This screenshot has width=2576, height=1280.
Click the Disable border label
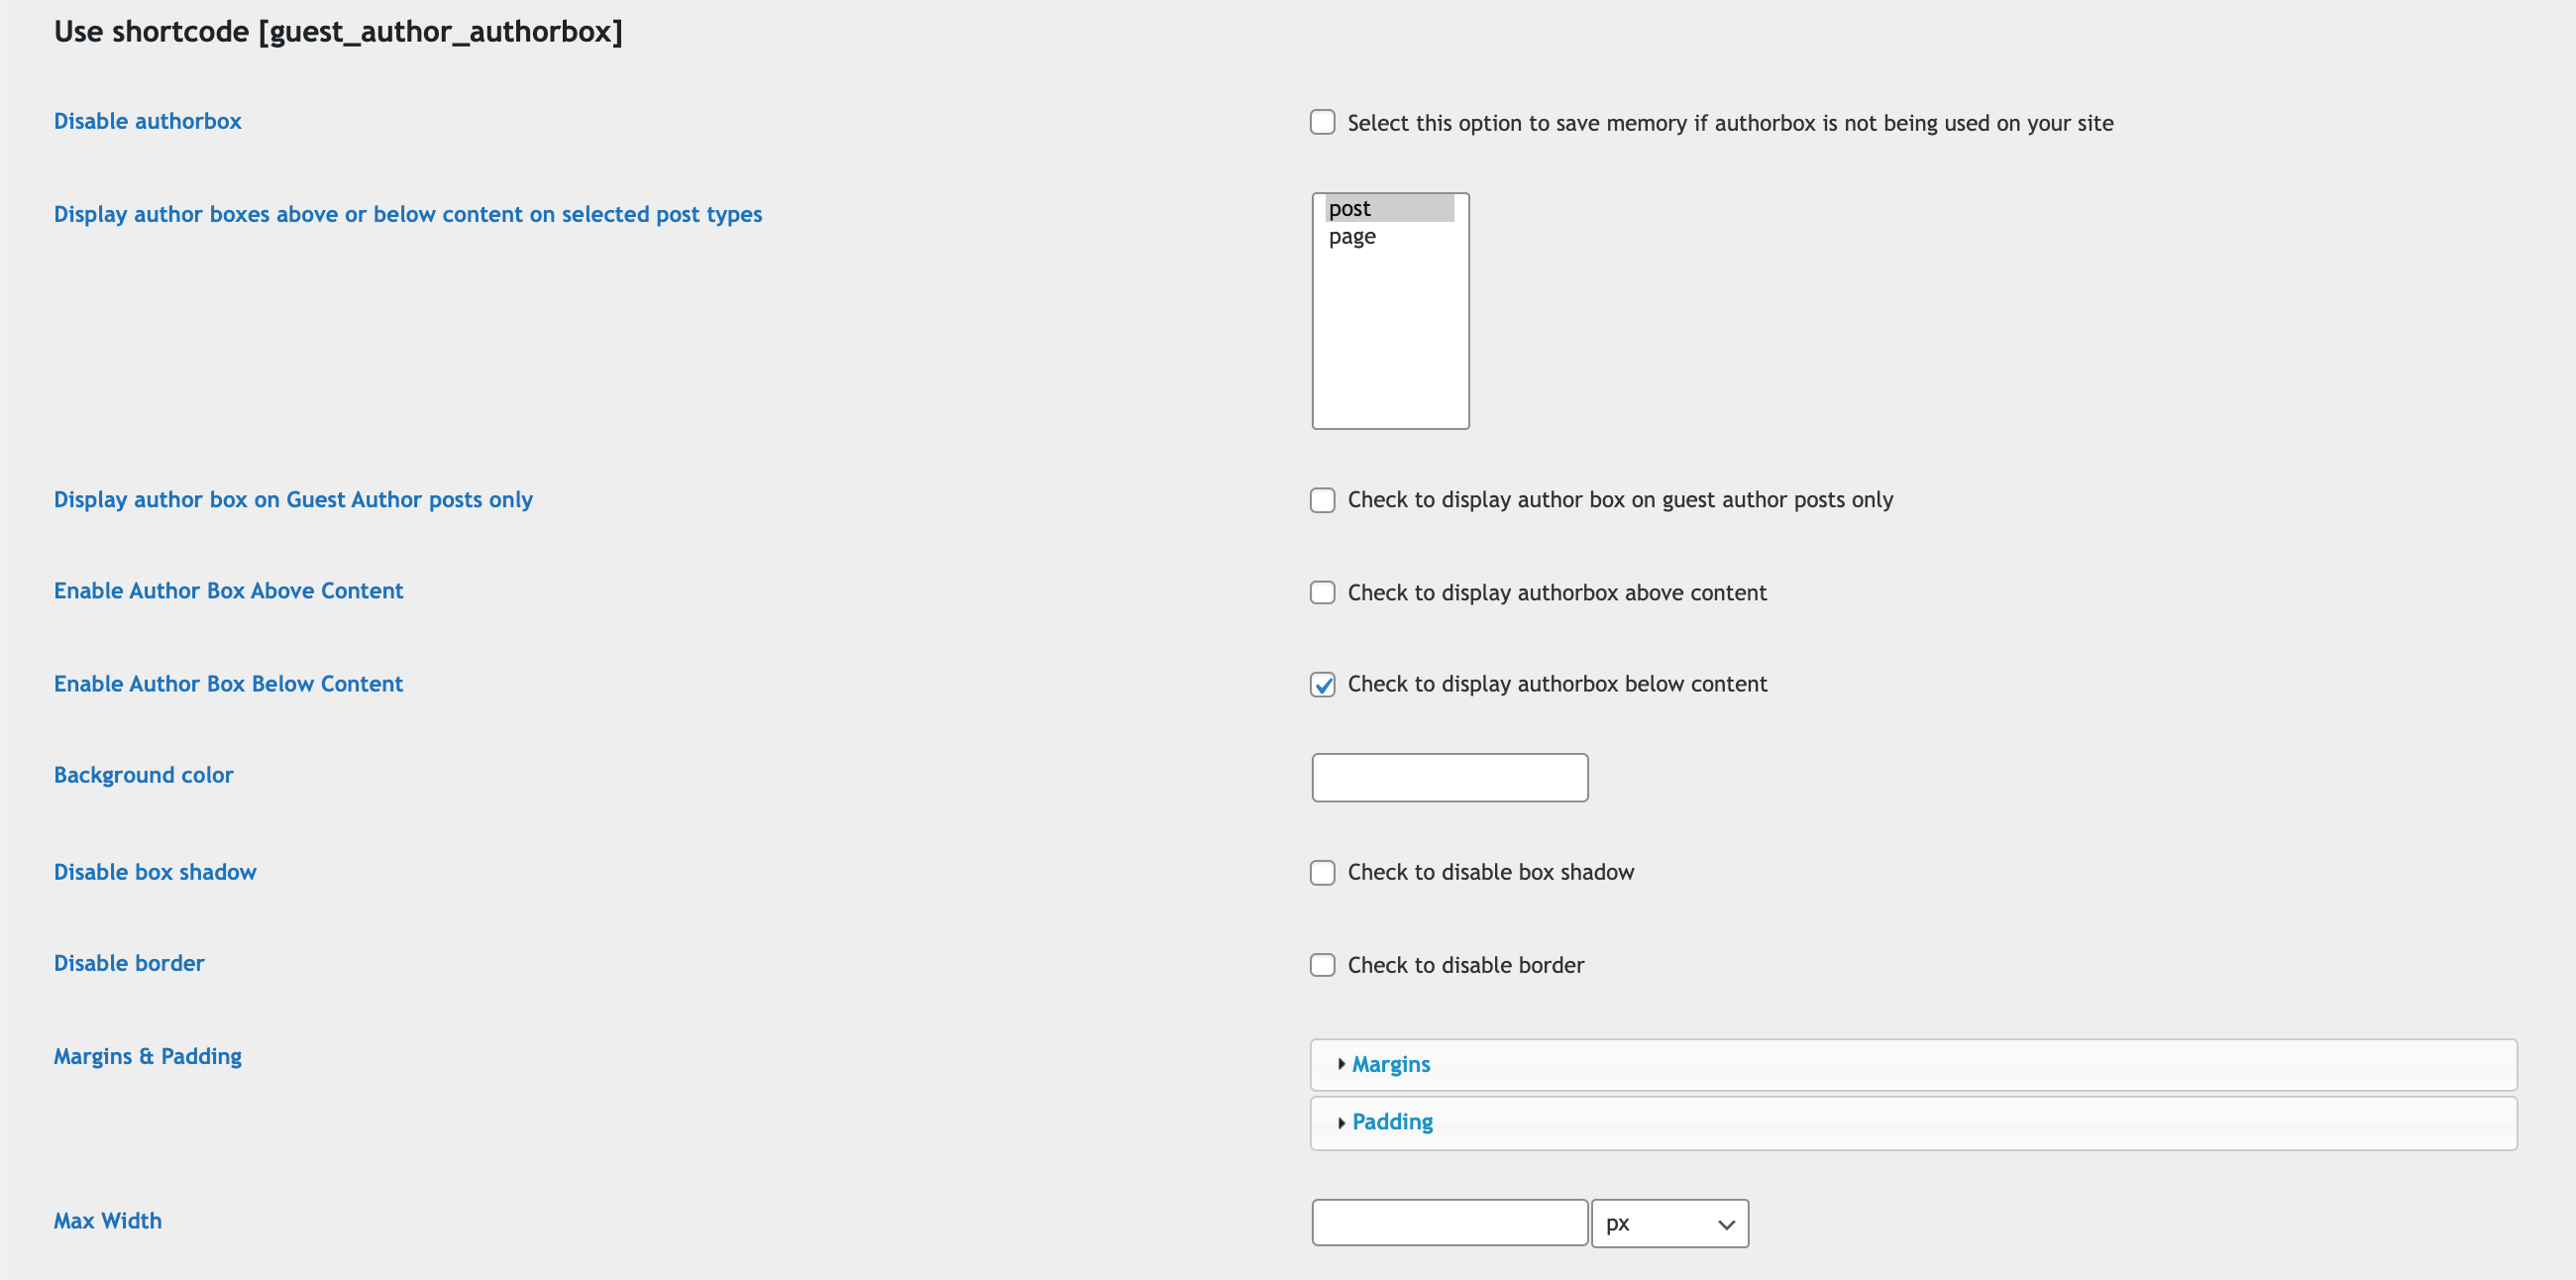[x=129, y=963]
